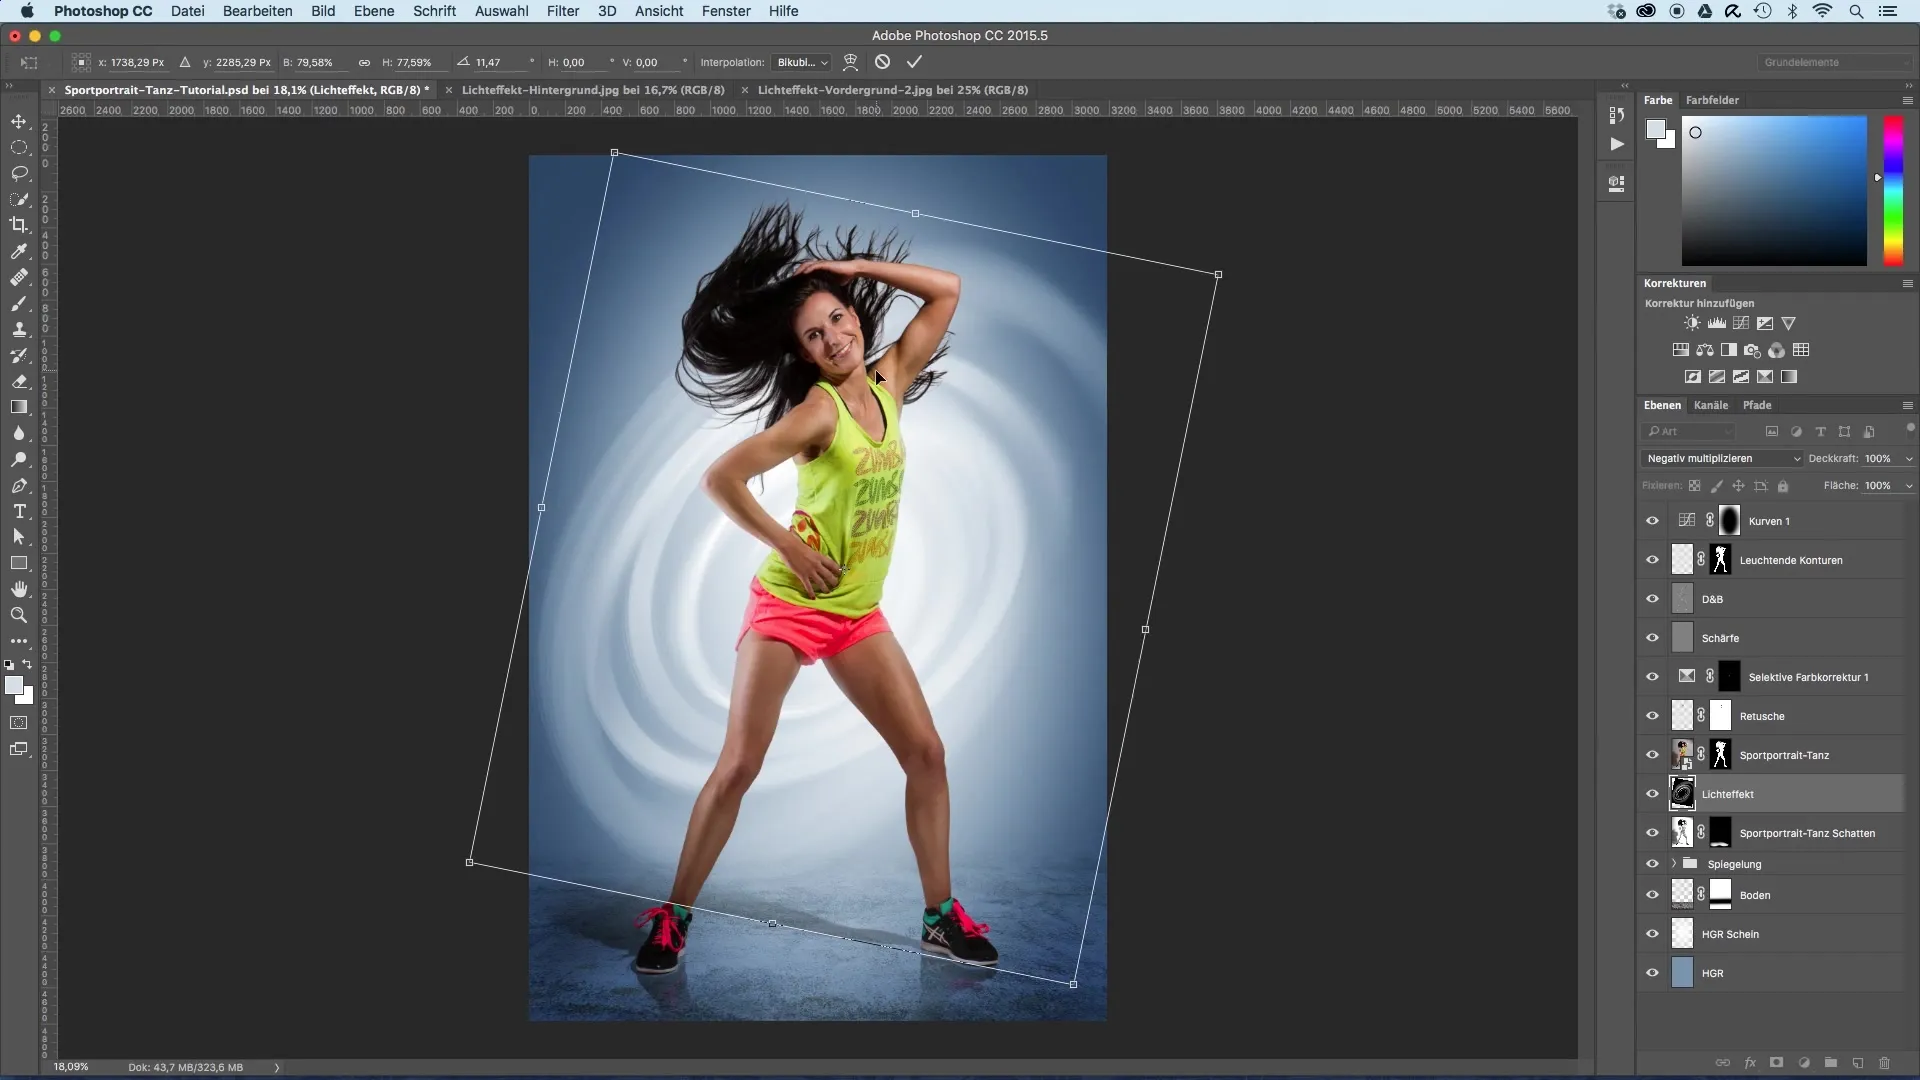Select the Boden layer mask thumbnail

tap(1720, 894)
